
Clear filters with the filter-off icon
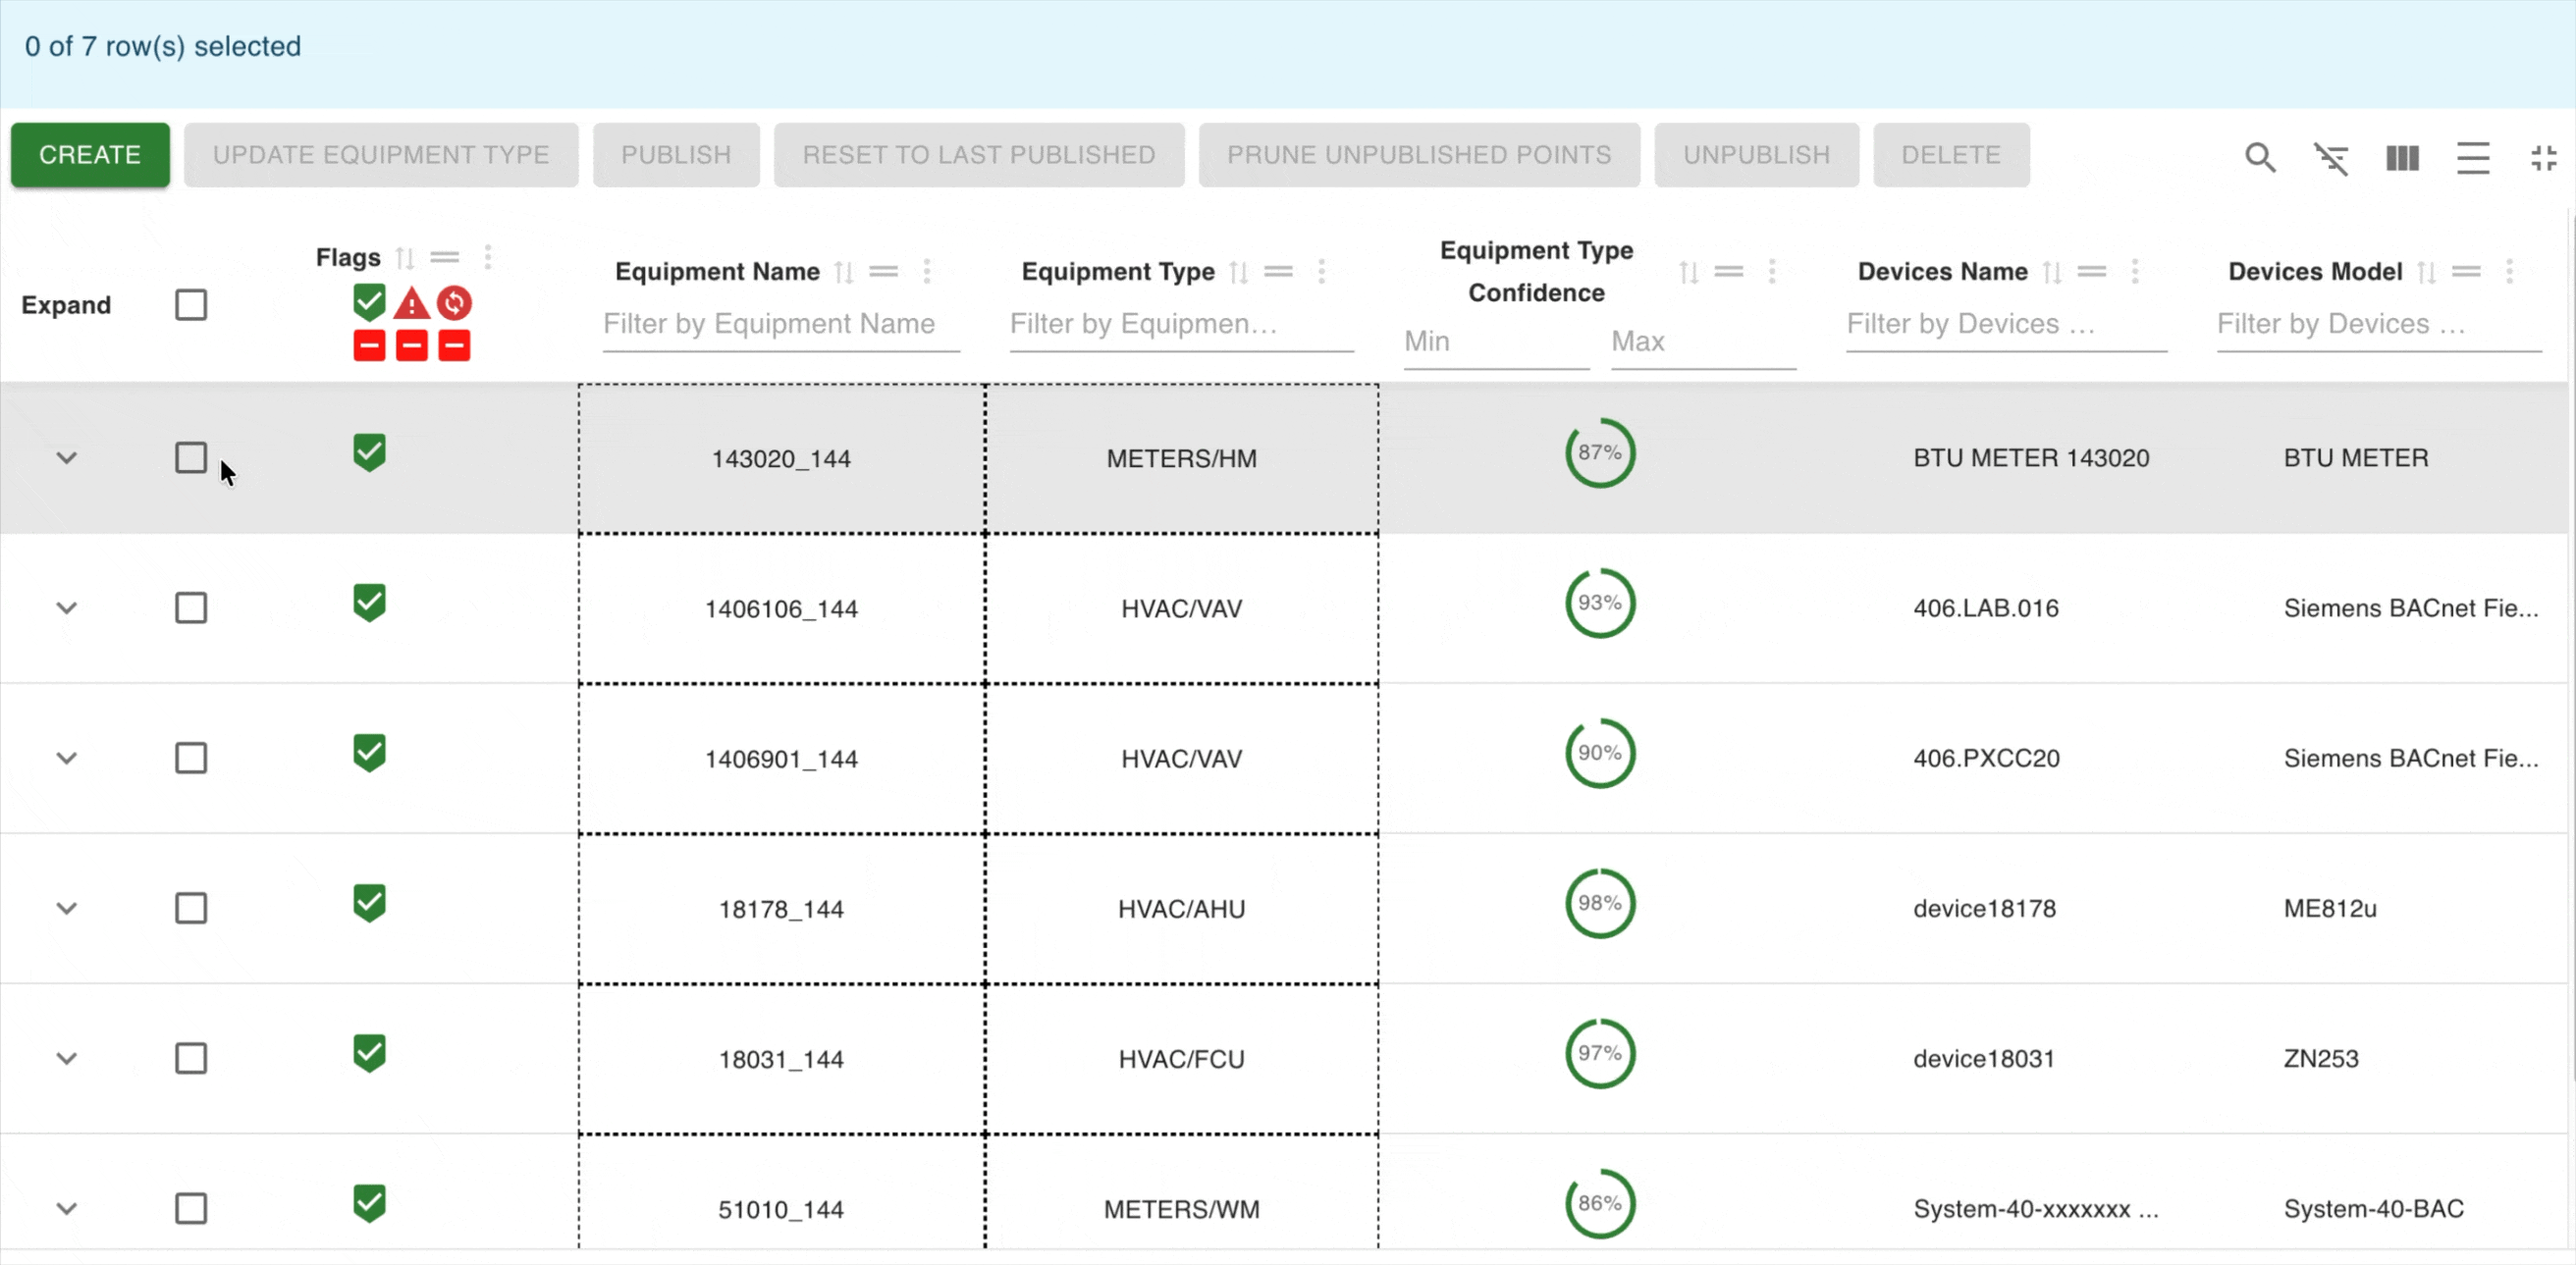point(2331,157)
